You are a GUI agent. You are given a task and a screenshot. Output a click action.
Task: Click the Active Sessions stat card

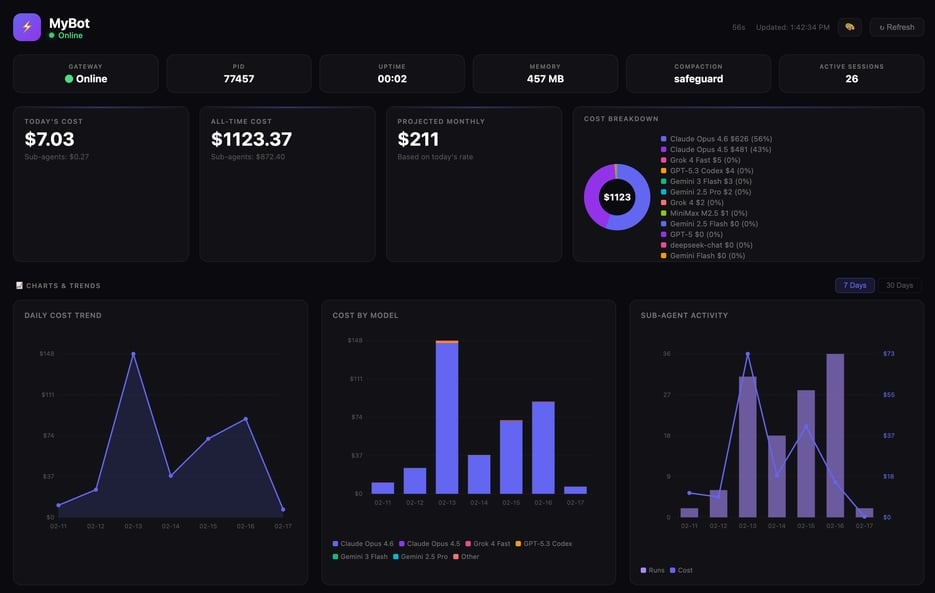(x=851, y=74)
